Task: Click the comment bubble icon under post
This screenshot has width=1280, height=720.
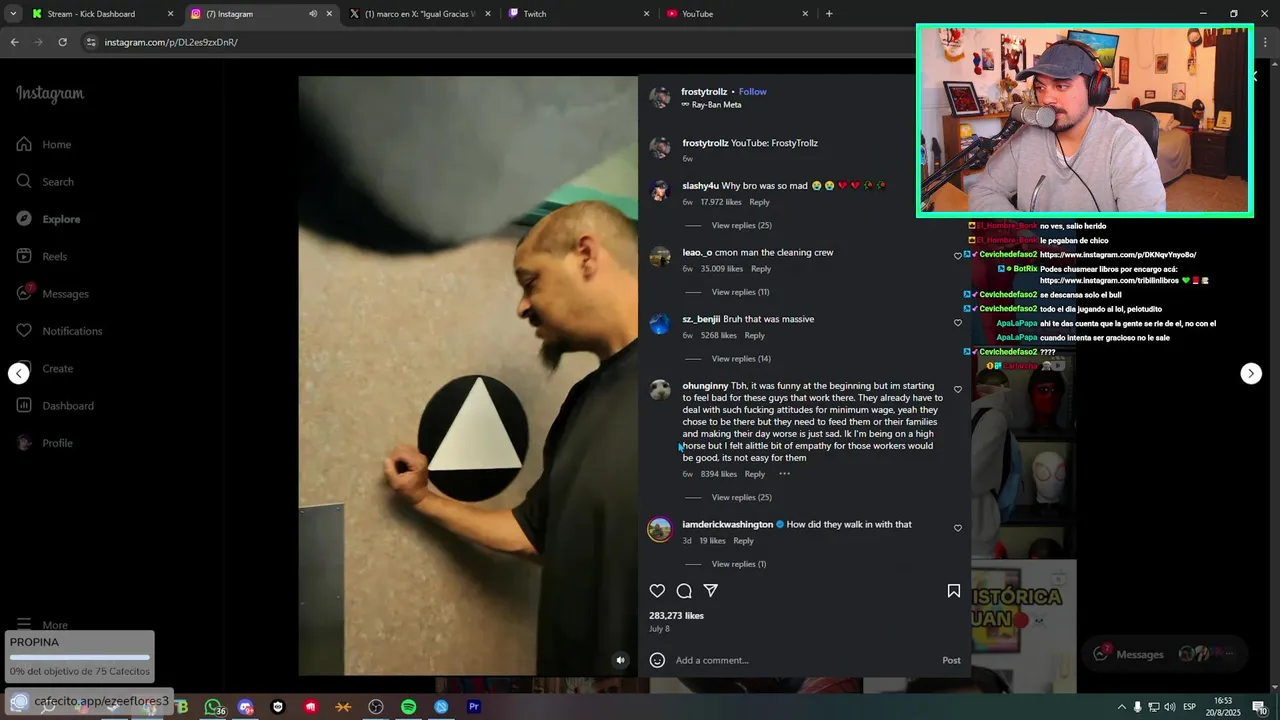Action: point(684,591)
